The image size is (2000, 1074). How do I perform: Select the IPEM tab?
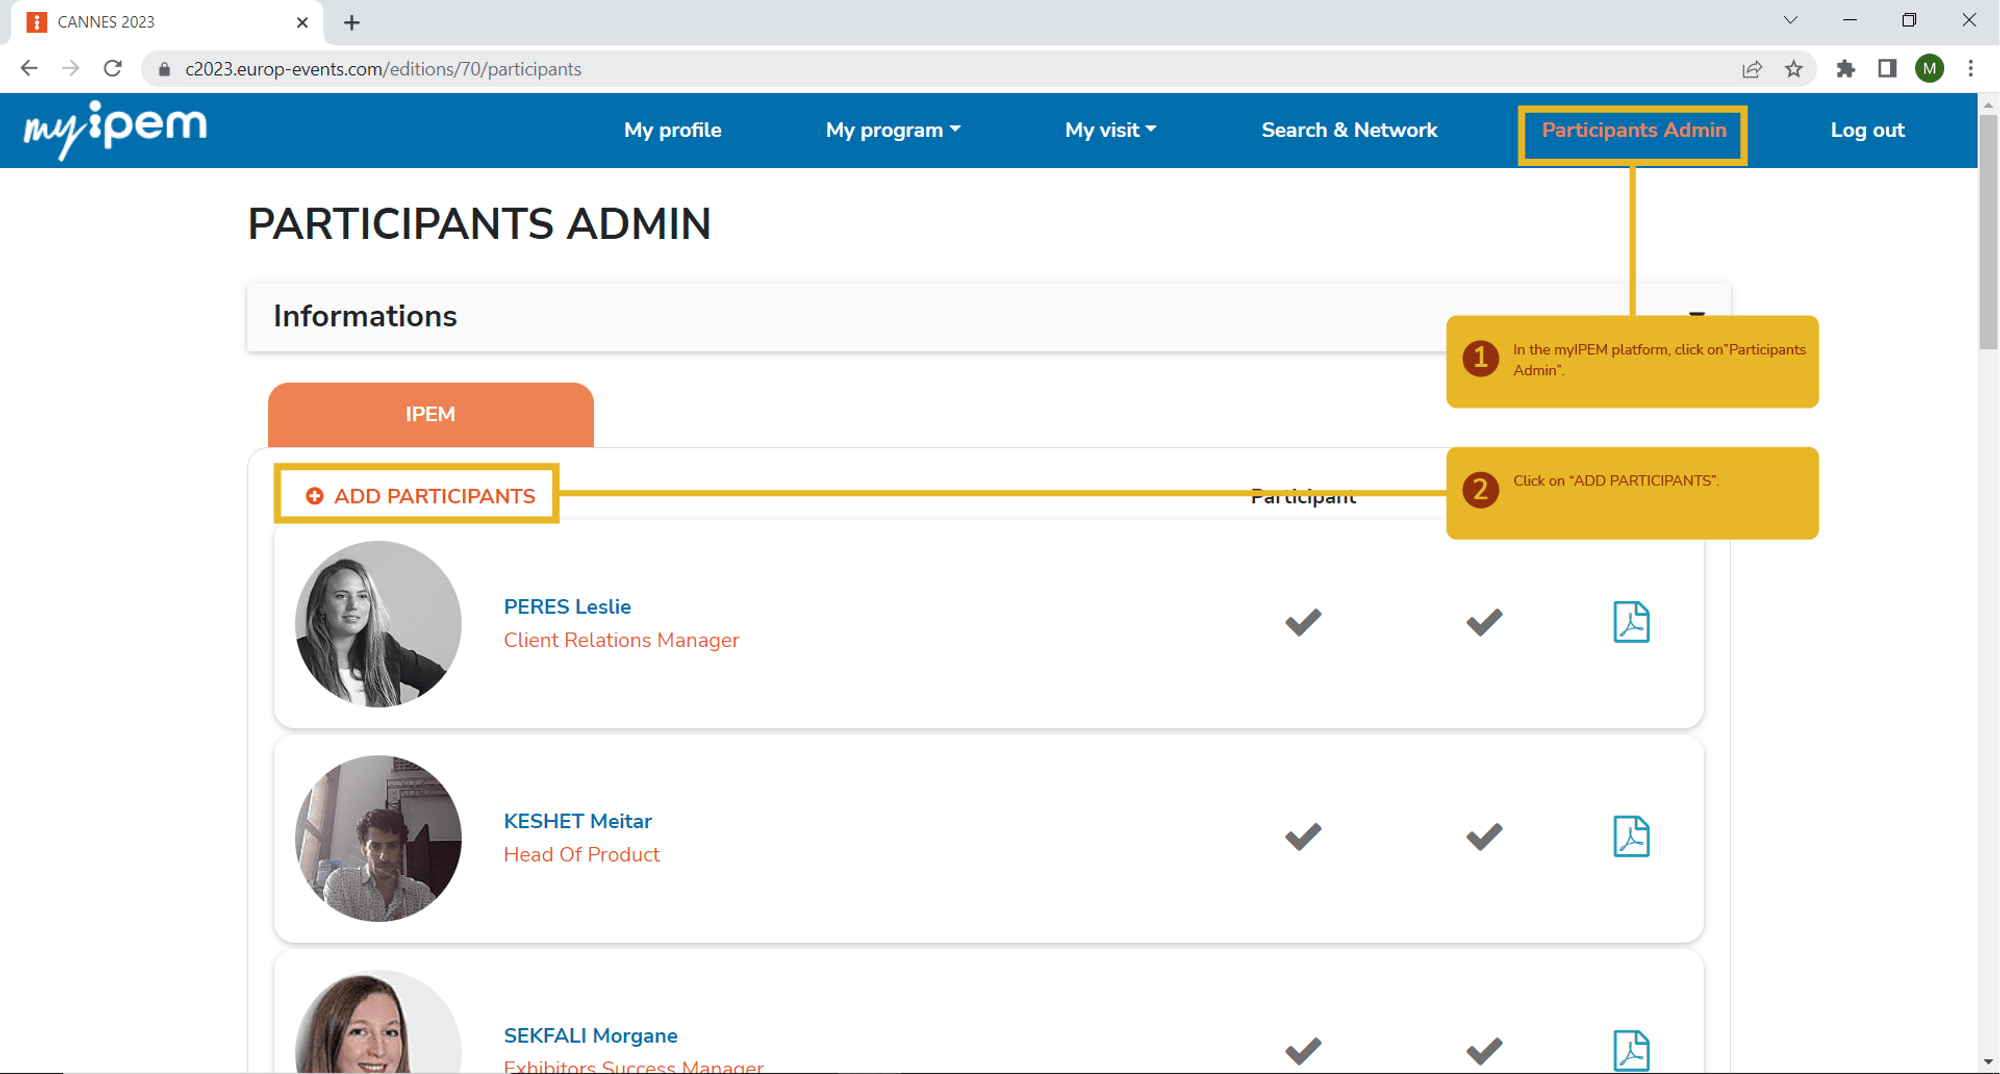coord(431,414)
